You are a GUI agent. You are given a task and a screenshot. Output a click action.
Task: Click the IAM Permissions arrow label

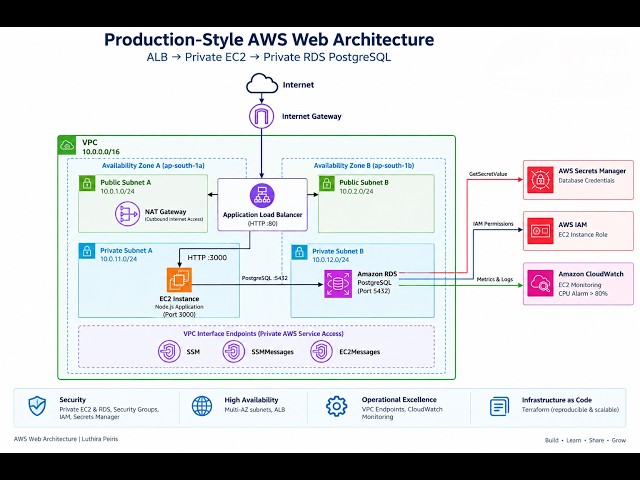[493, 224]
